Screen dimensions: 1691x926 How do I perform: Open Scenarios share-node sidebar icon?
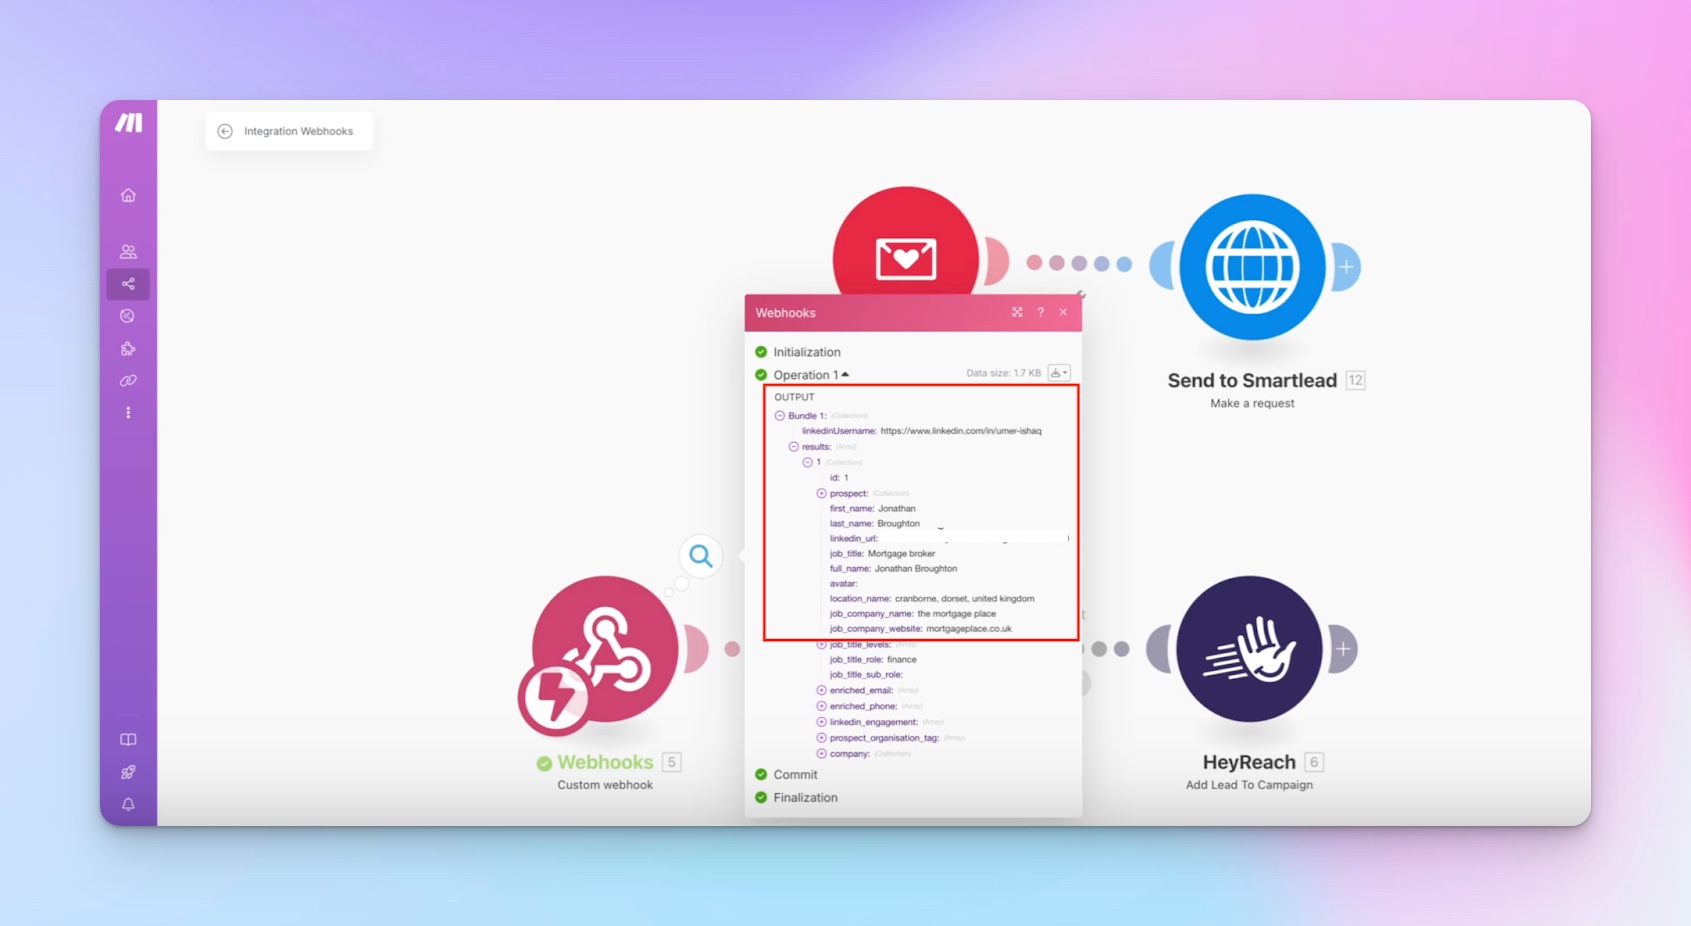[x=128, y=284]
